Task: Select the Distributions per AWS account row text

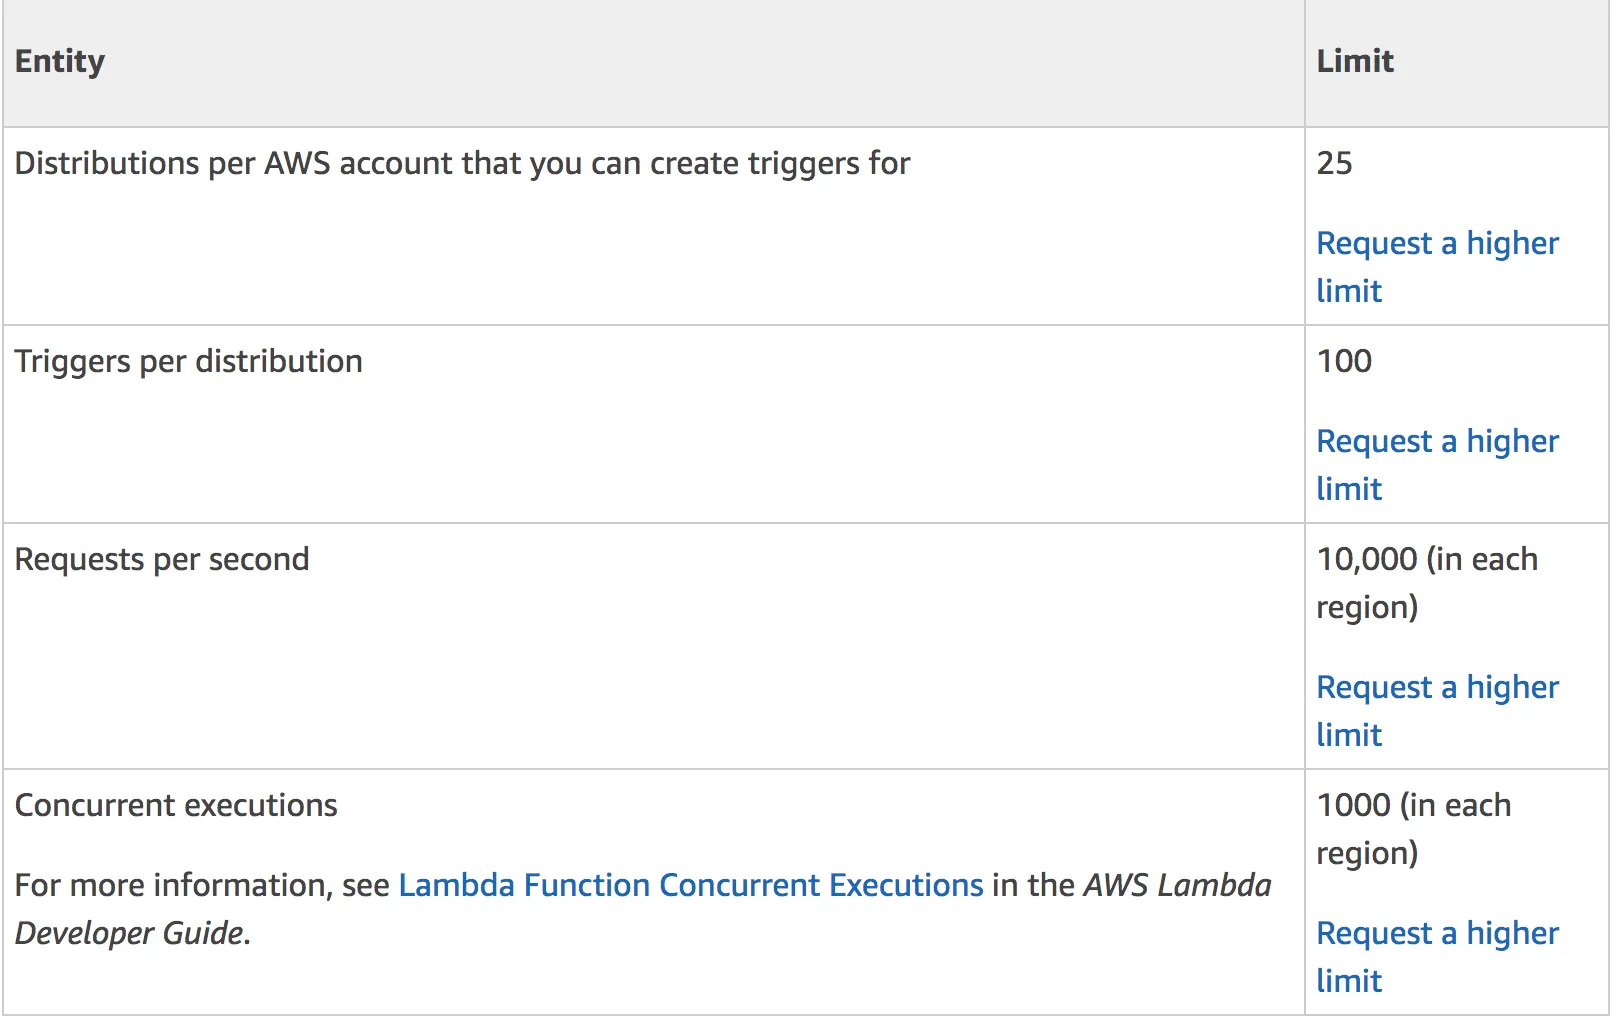Action: point(461,164)
